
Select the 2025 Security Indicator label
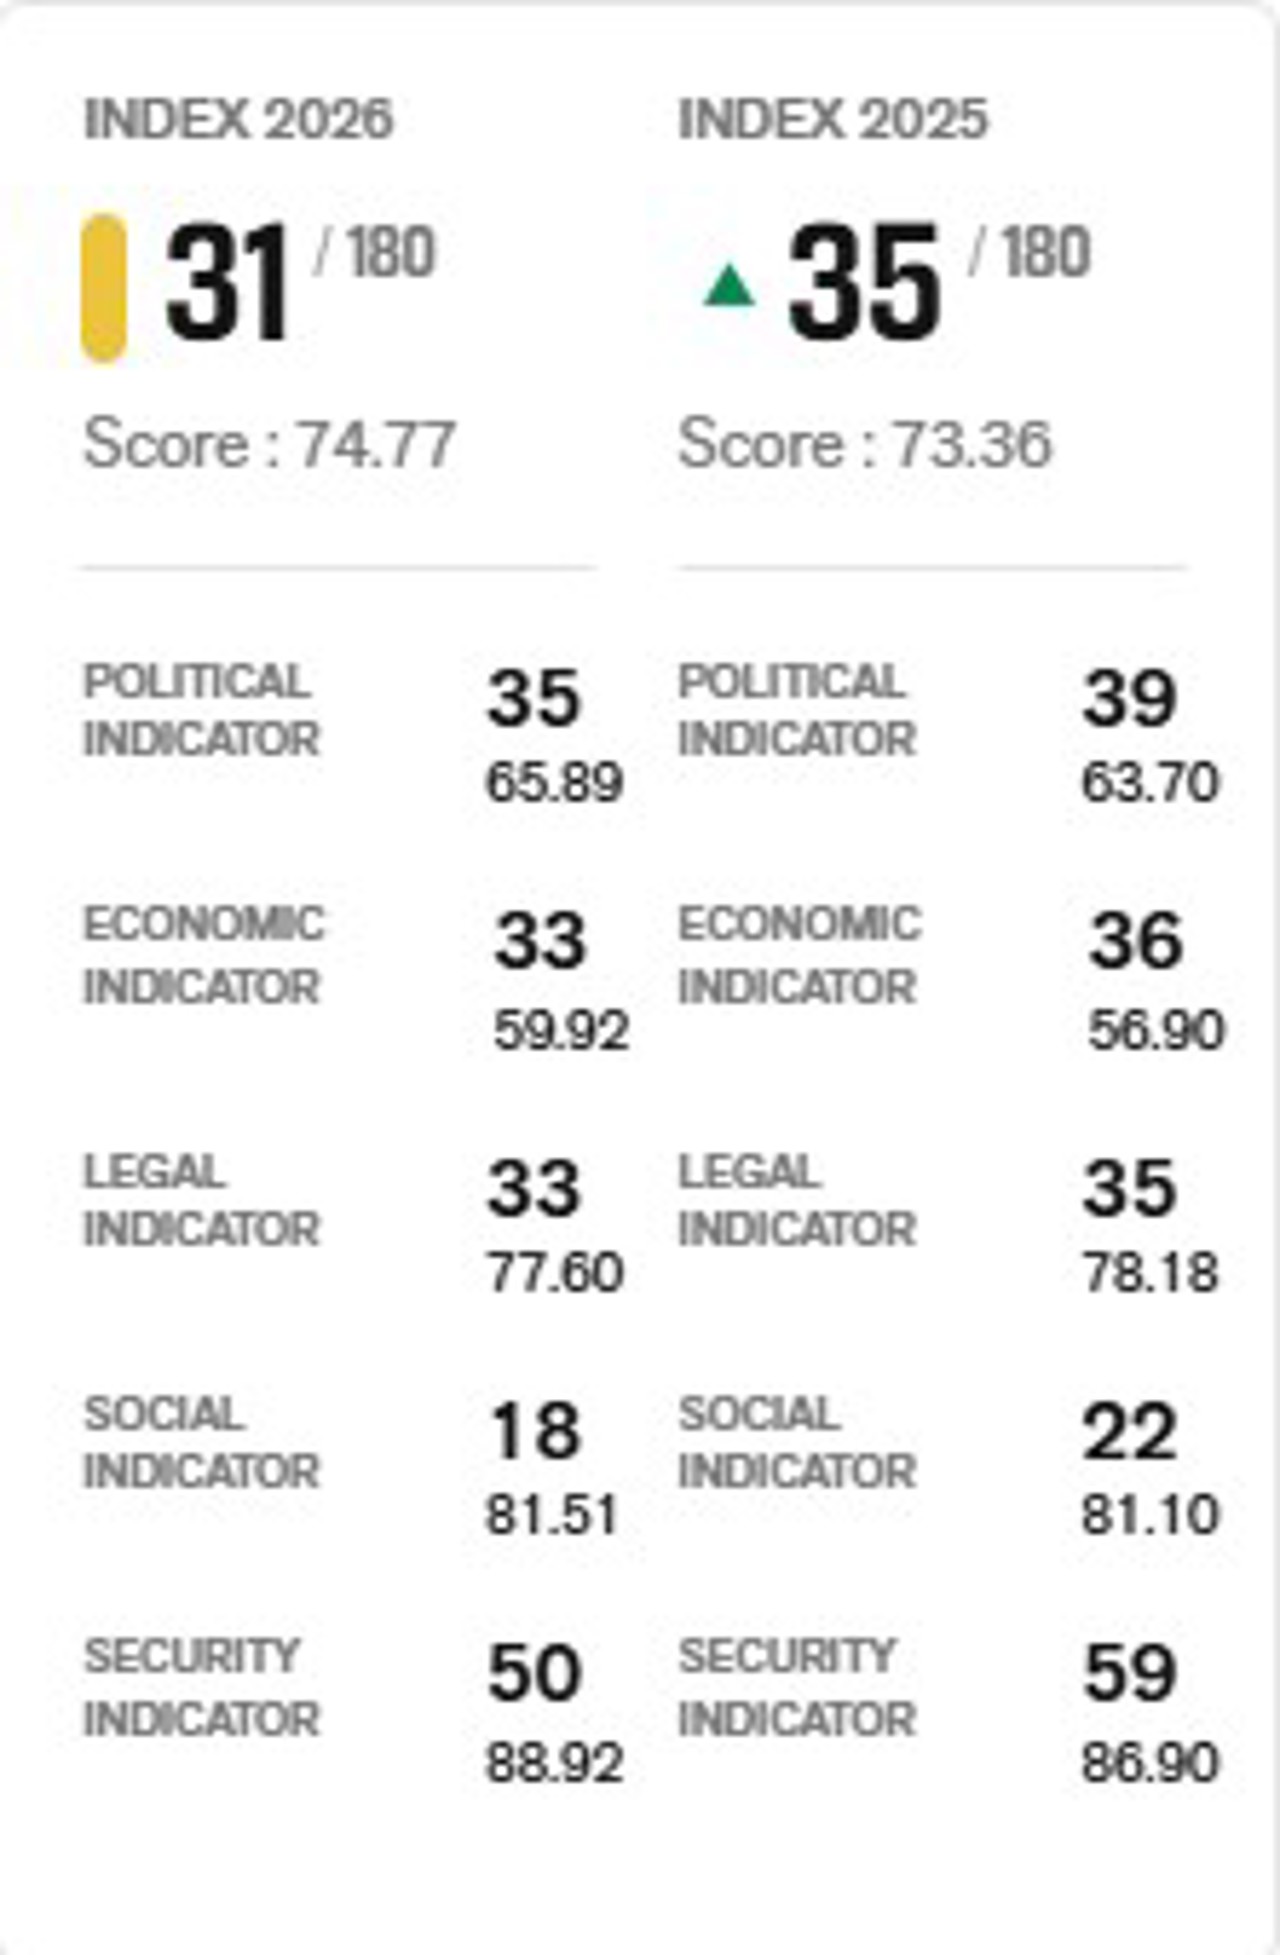[x=797, y=1687]
